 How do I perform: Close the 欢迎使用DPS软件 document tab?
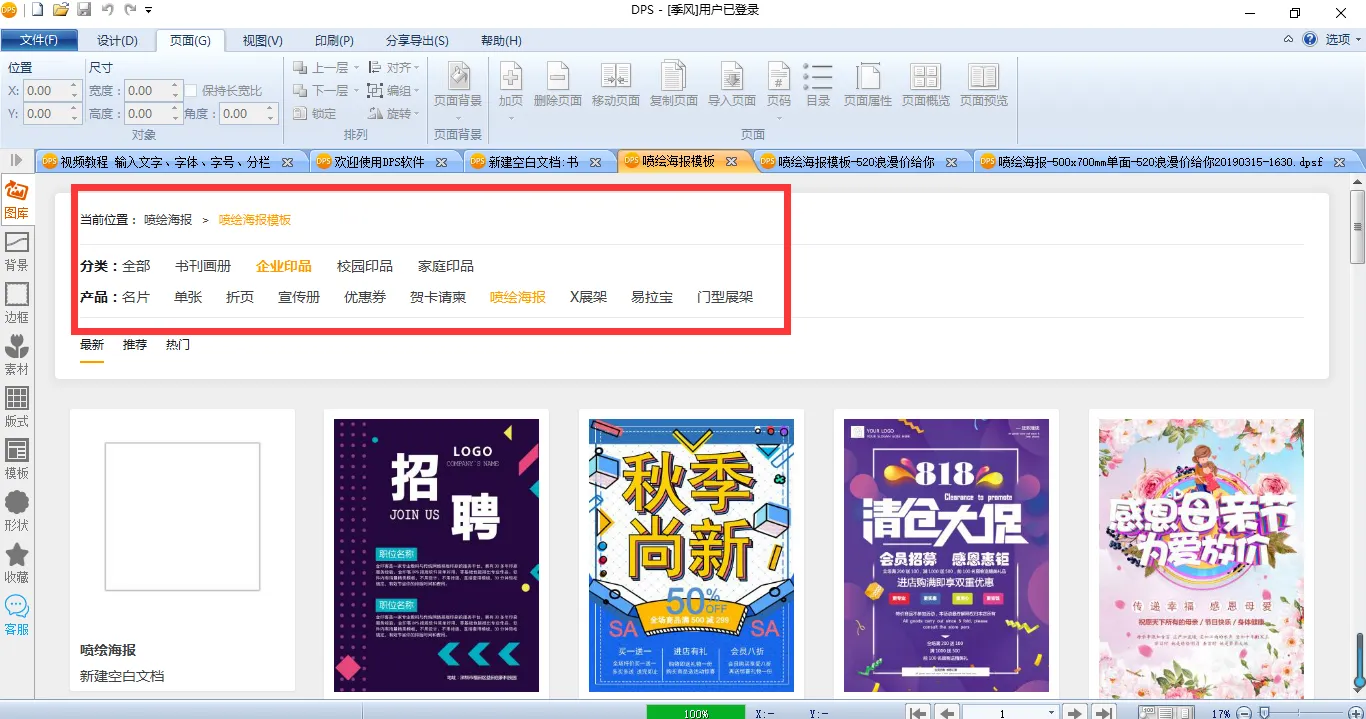442,162
